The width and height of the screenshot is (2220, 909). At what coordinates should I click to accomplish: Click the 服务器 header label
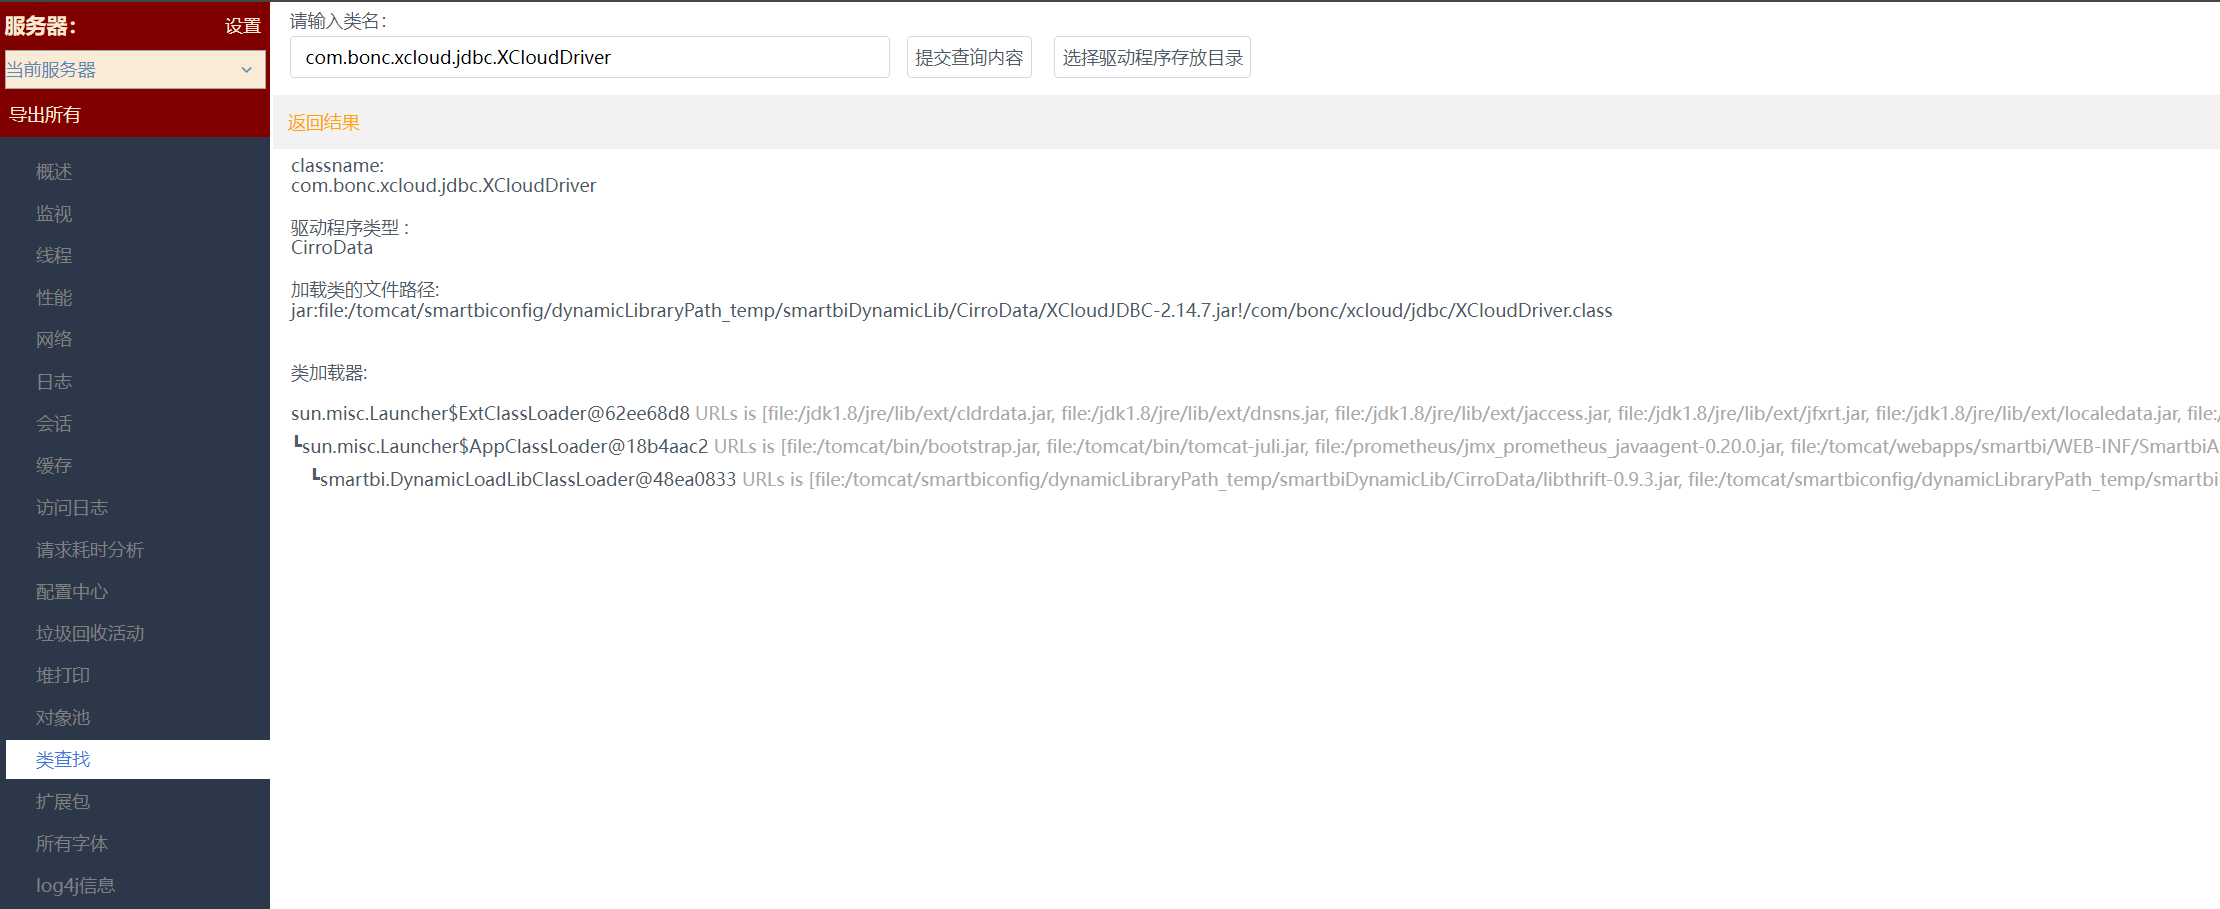click(41, 26)
